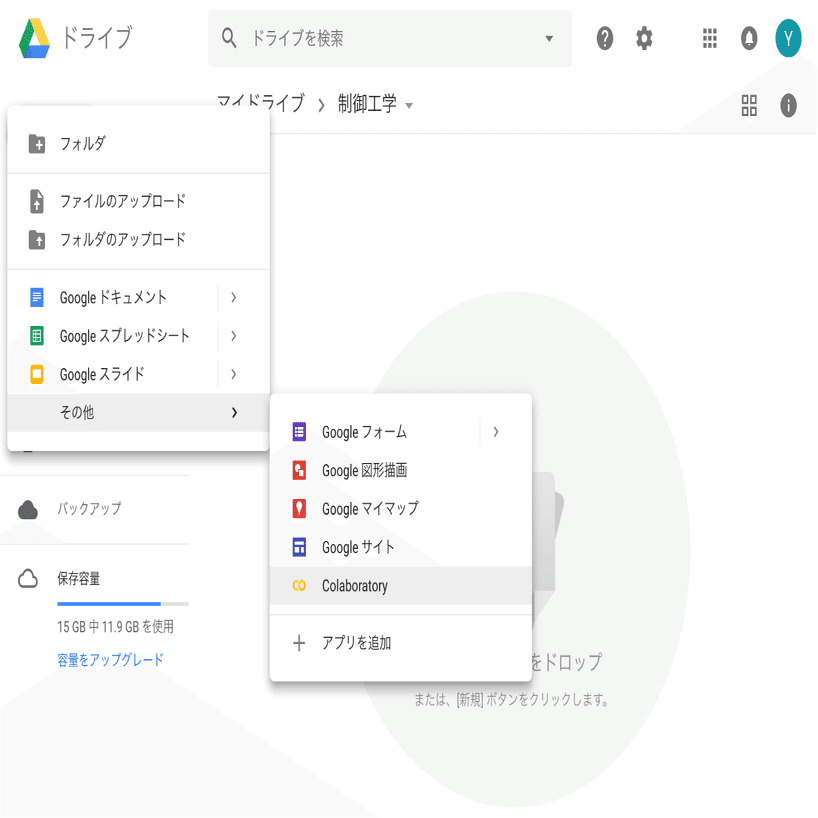The image size is (818, 818).
Task: Show details info icon
Action: pyautogui.click(x=788, y=105)
